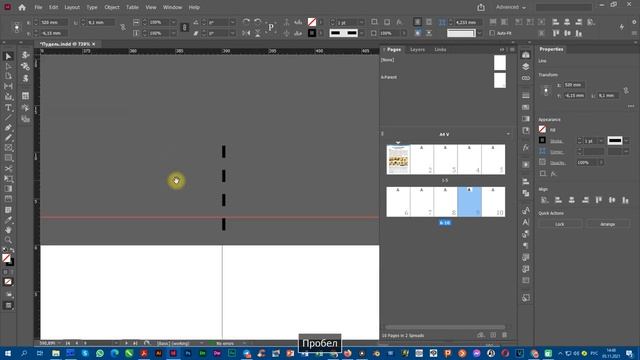Open the Advanced workspace dropdown

[x=511, y=7]
